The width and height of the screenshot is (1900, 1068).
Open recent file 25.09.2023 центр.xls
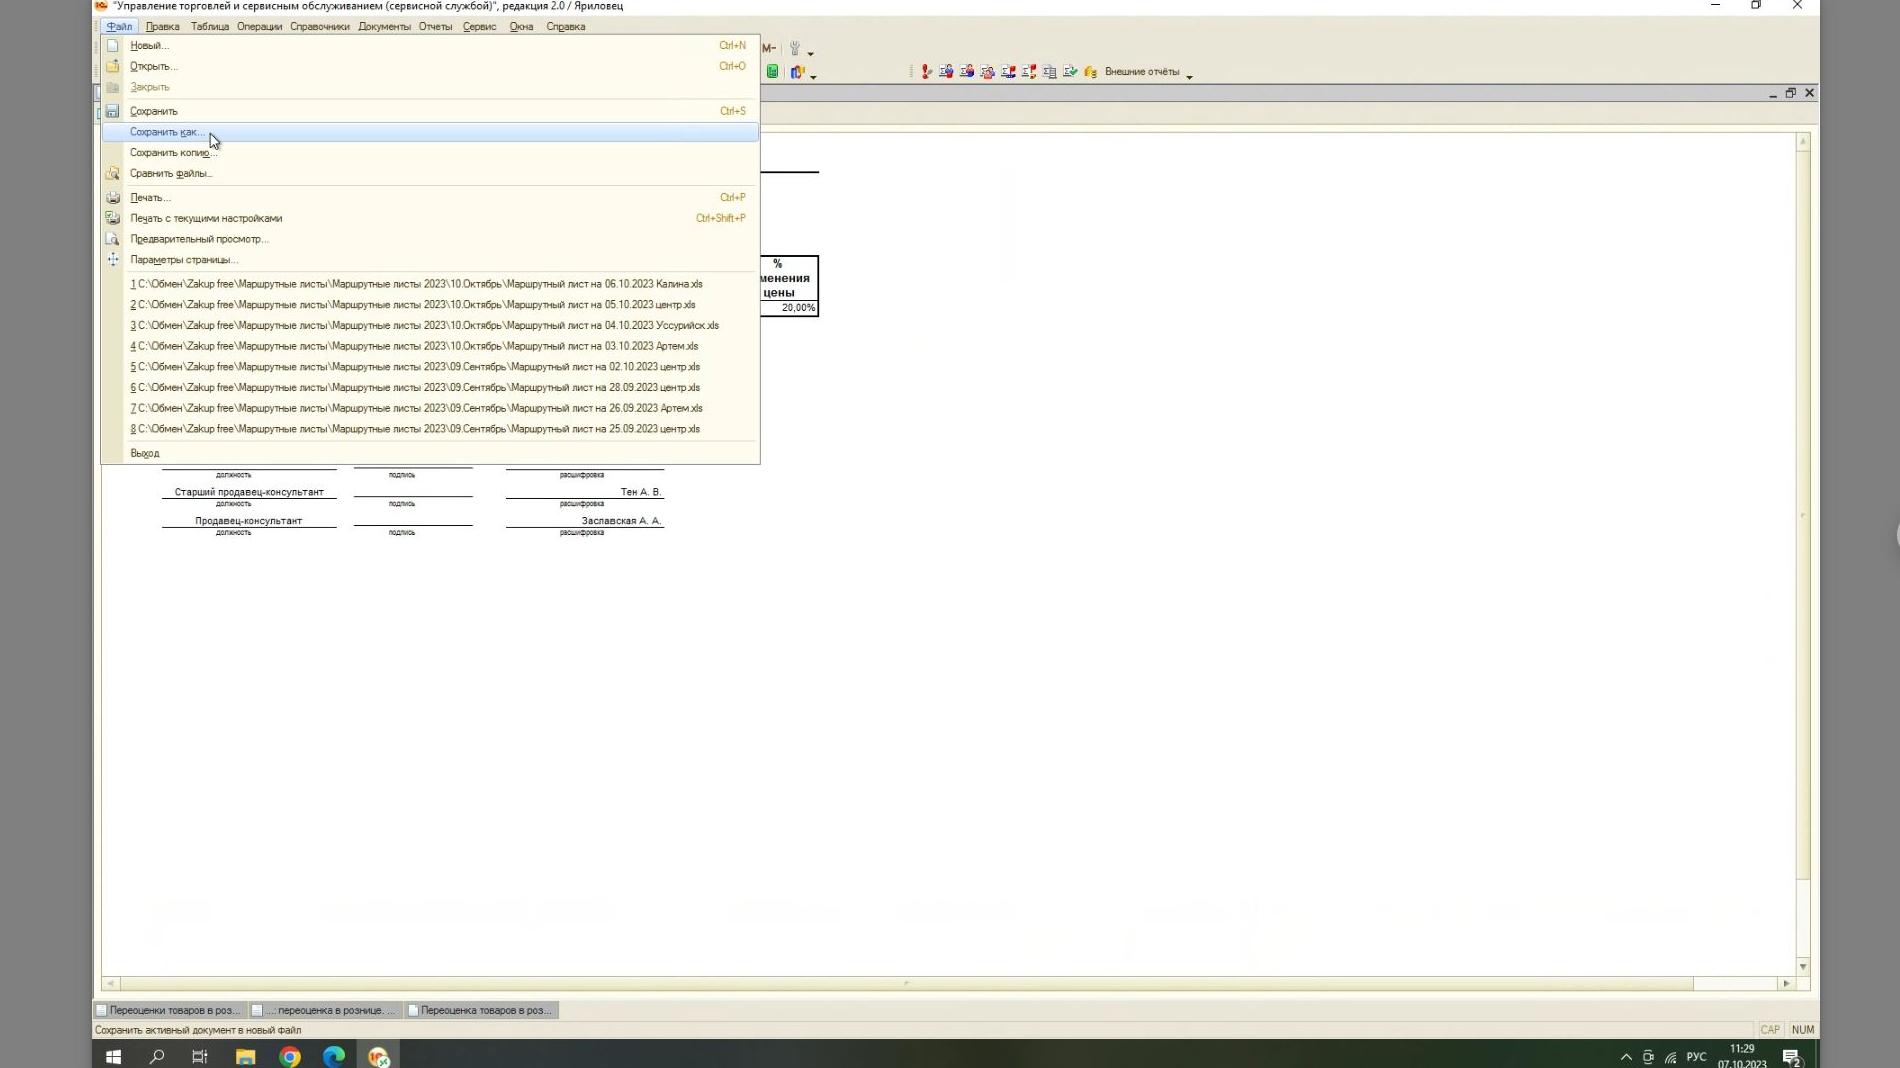(430, 429)
